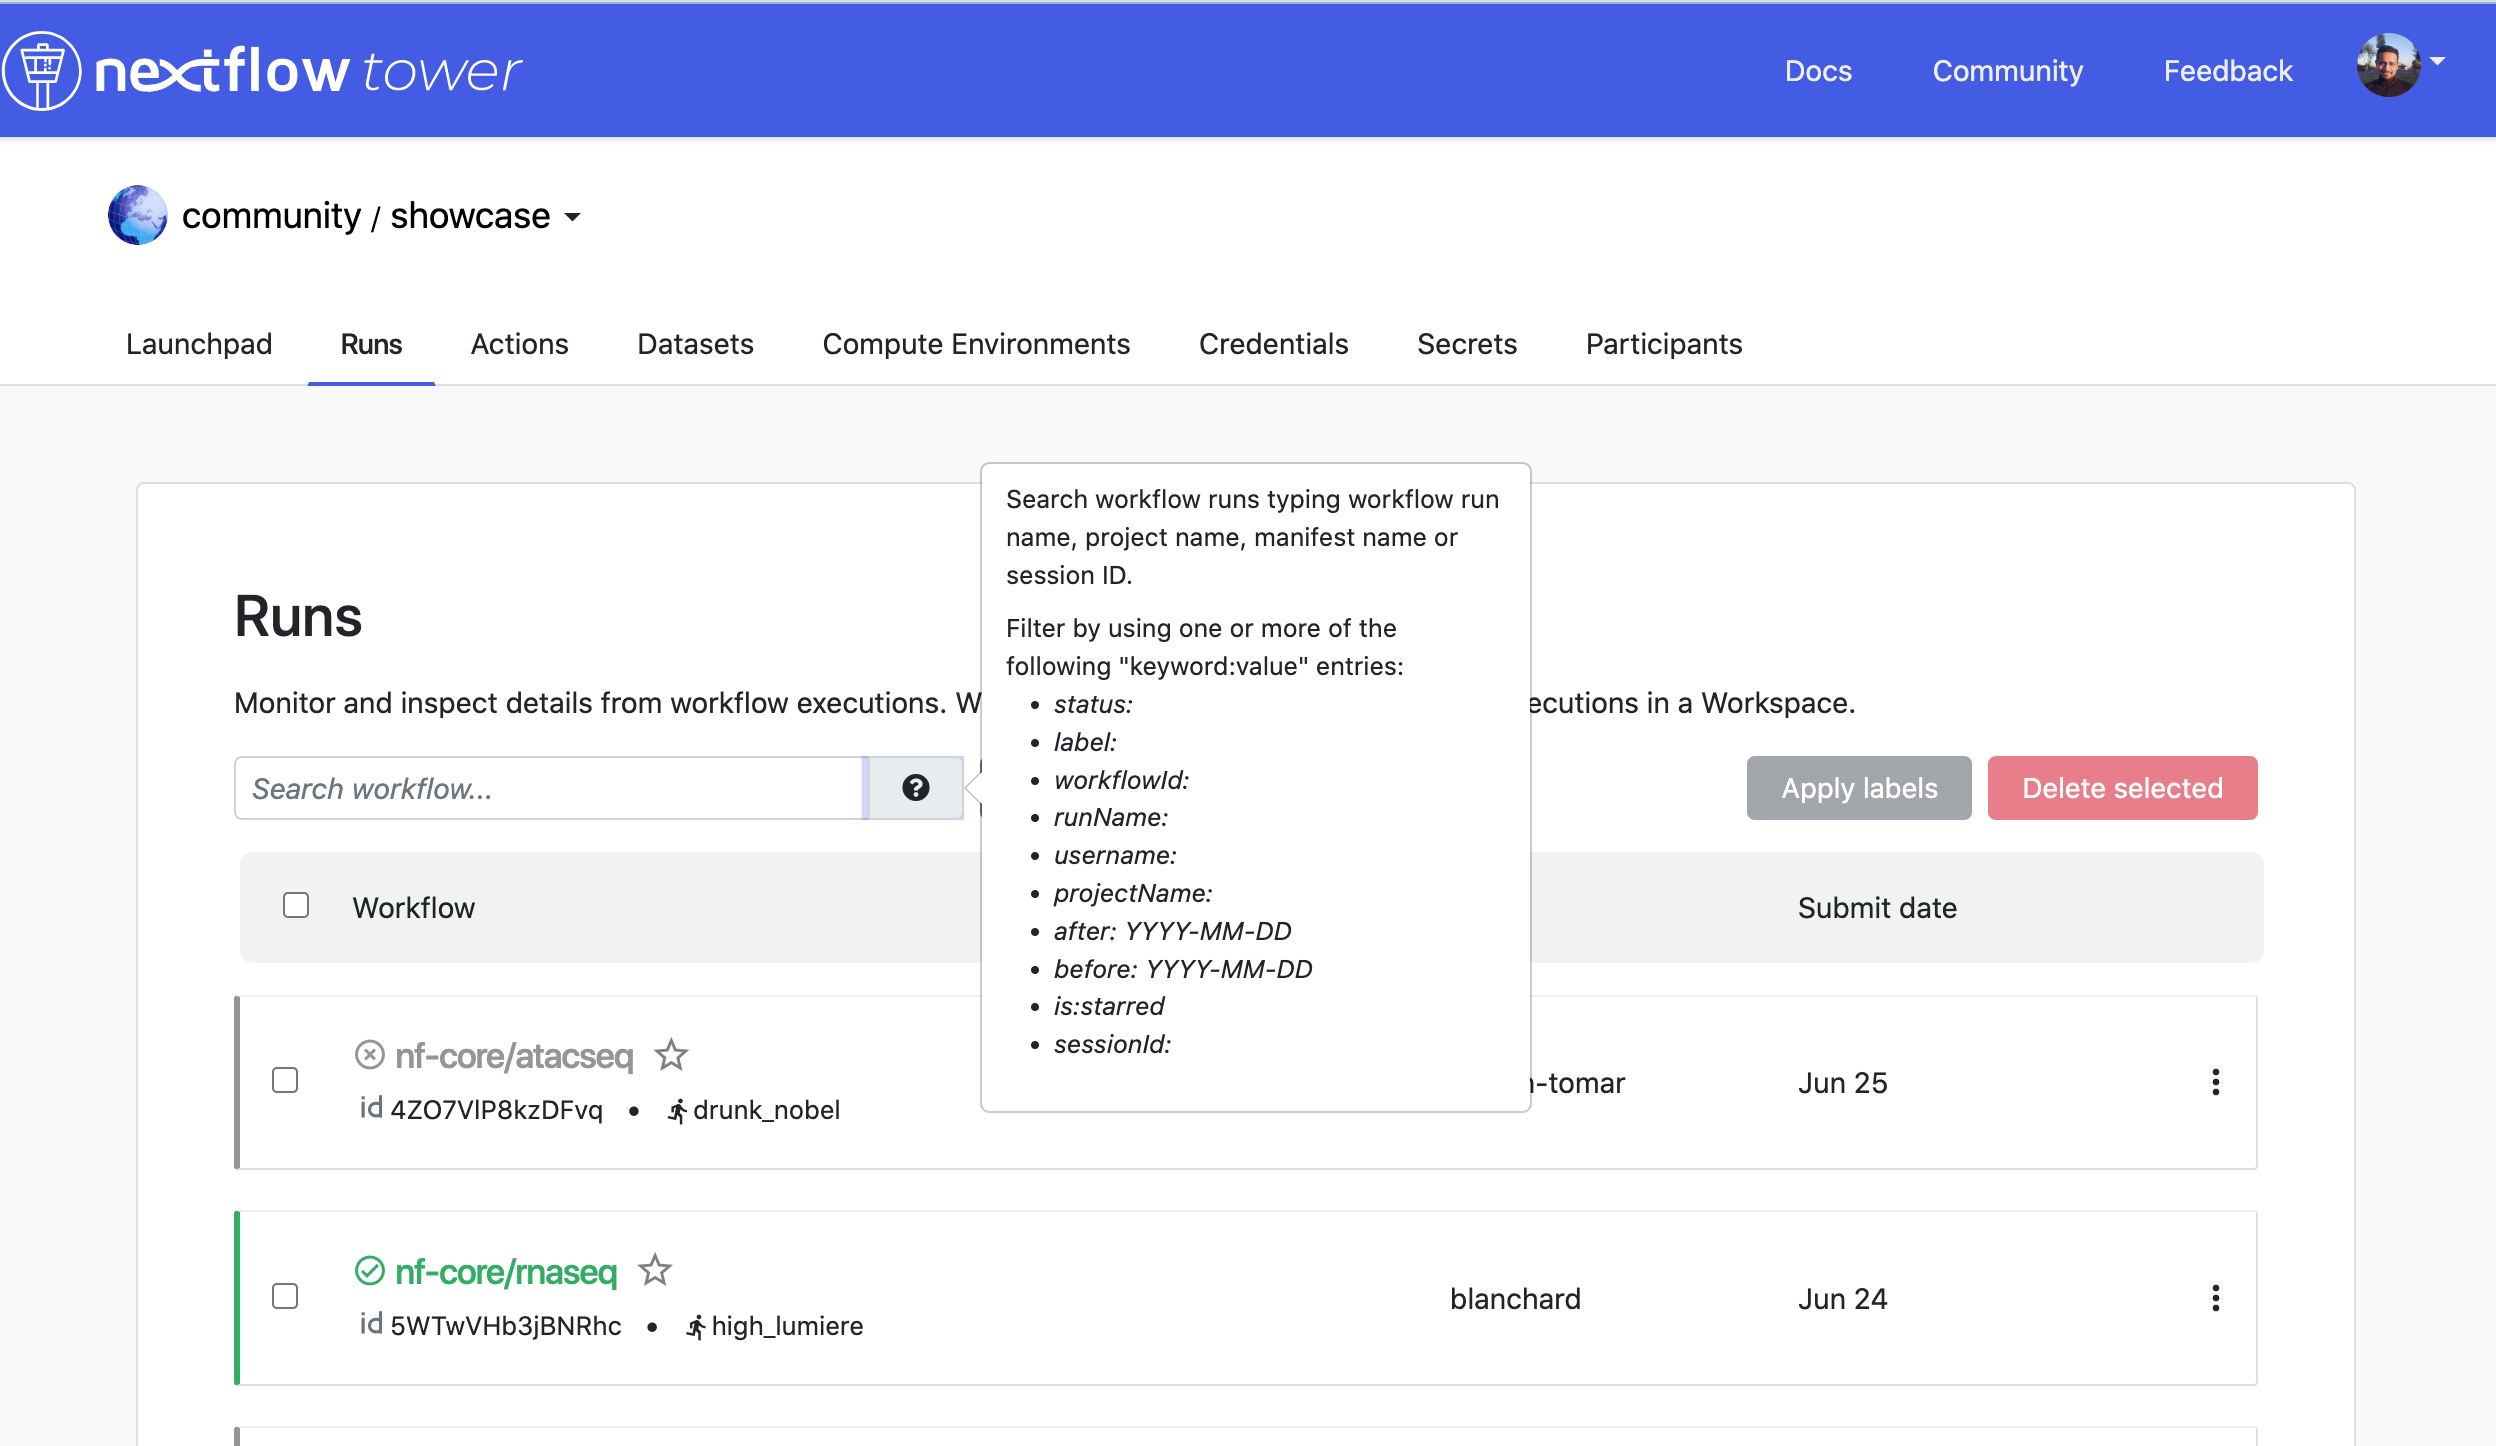Open the Secrets tab
Image resolution: width=2496 pixels, height=1446 pixels.
click(x=1467, y=344)
